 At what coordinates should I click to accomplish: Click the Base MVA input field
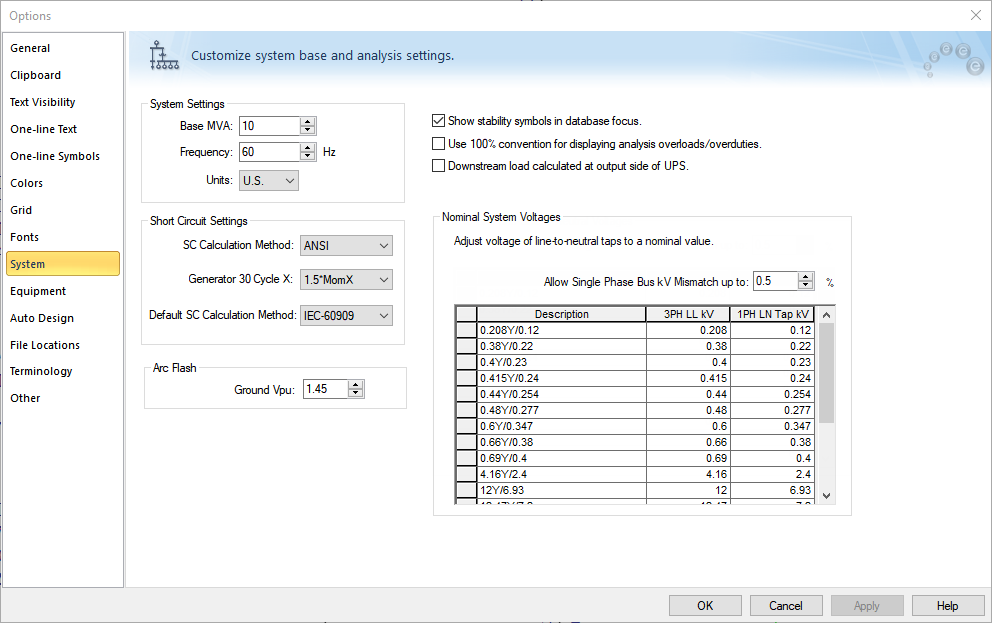tap(268, 126)
